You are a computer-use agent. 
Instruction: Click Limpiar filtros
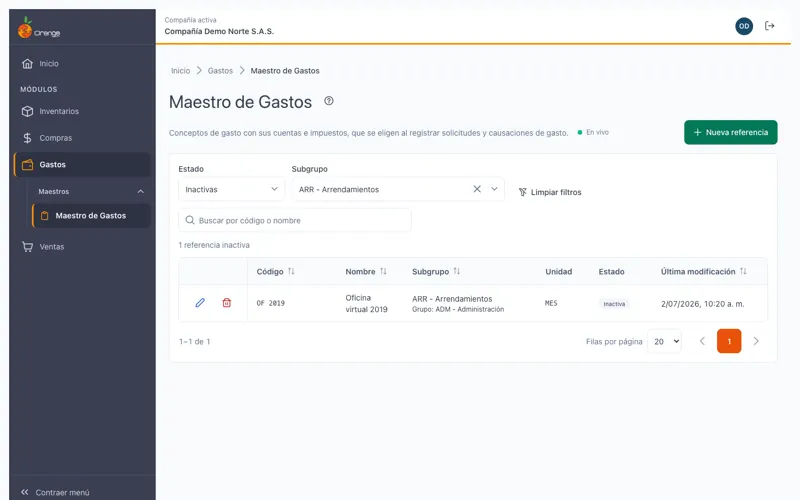pos(550,192)
